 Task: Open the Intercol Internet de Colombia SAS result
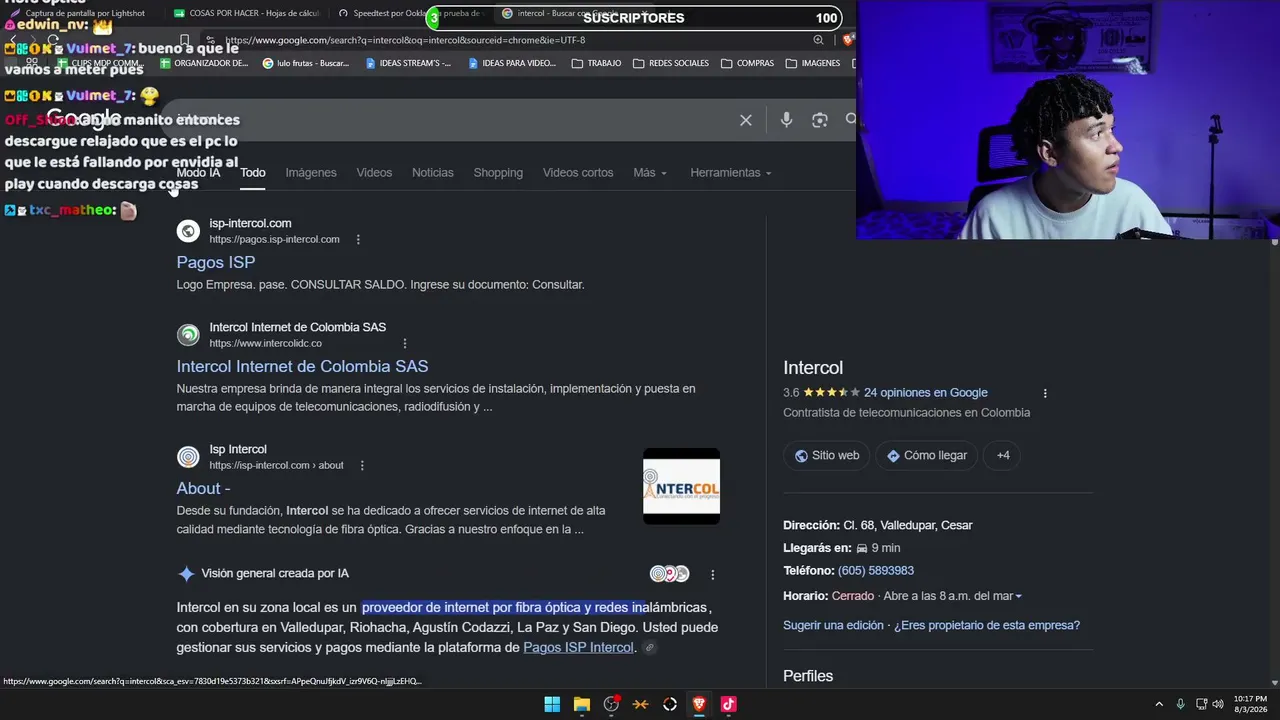point(302,367)
